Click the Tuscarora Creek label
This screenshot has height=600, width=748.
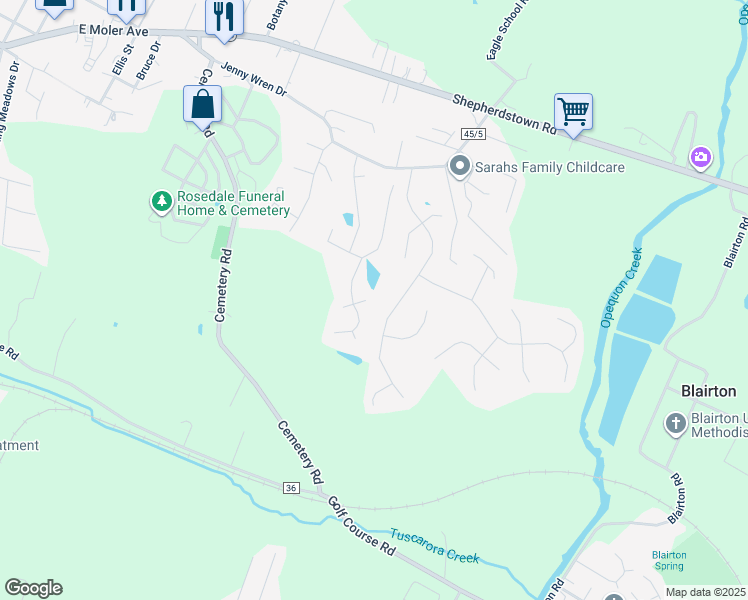point(435,546)
